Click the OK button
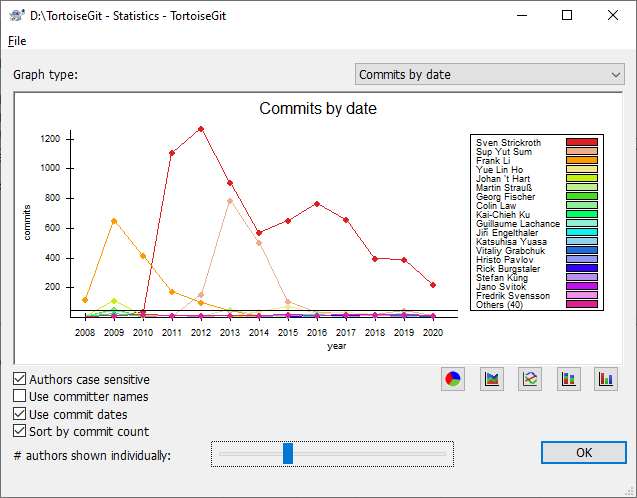This screenshot has width=637, height=498. tap(583, 453)
